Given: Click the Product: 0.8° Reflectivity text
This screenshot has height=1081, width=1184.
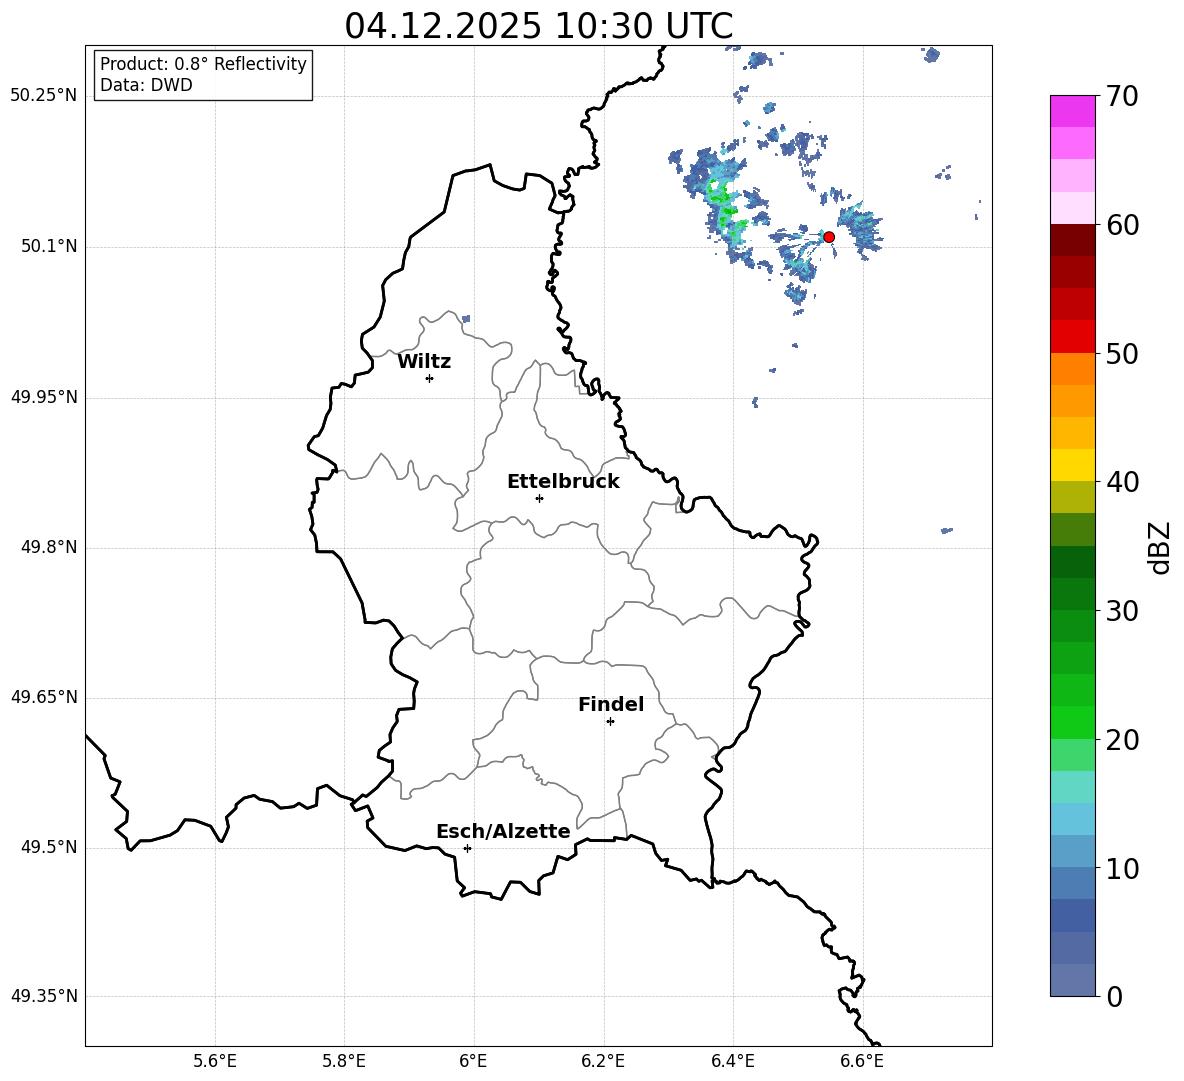Looking at the screenshot, I should pyautogui.click(x=203, y=64).
